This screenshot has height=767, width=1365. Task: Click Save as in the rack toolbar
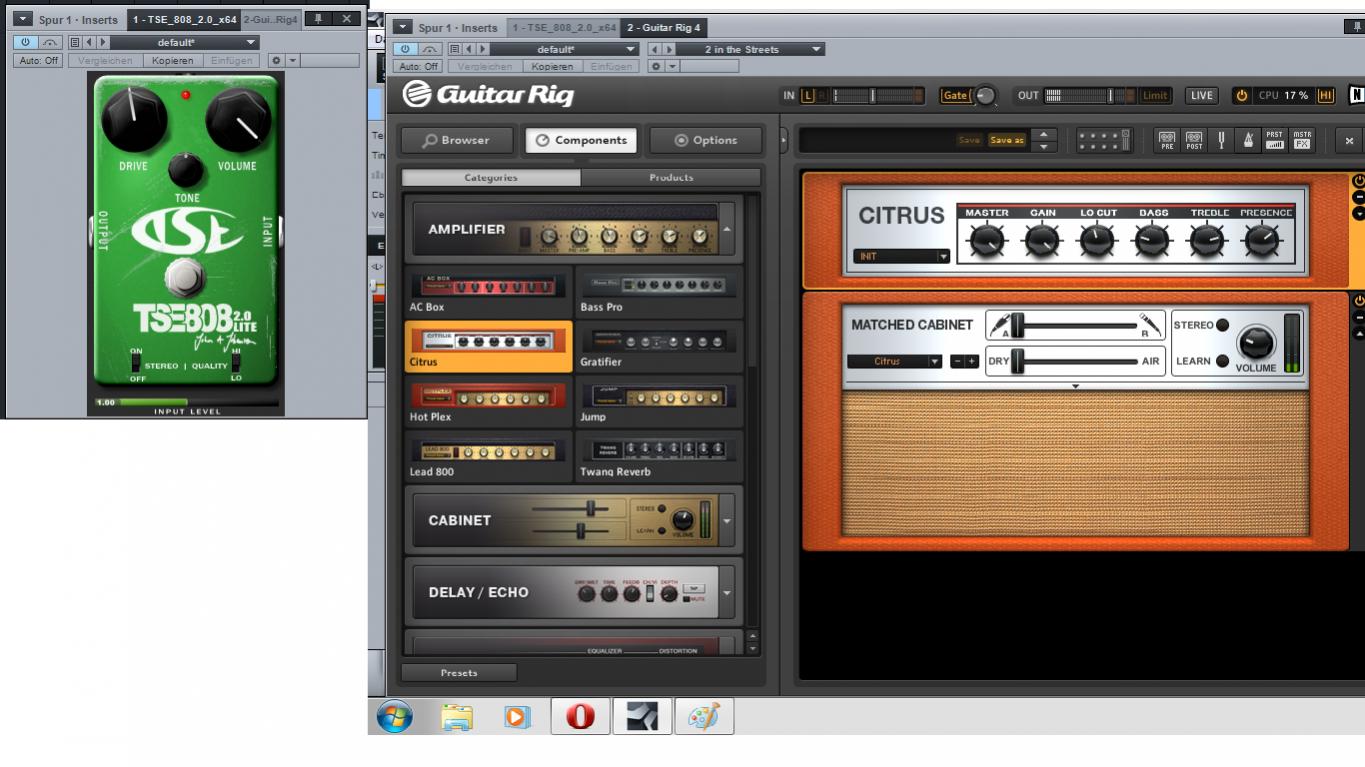tap(1007, 141)
